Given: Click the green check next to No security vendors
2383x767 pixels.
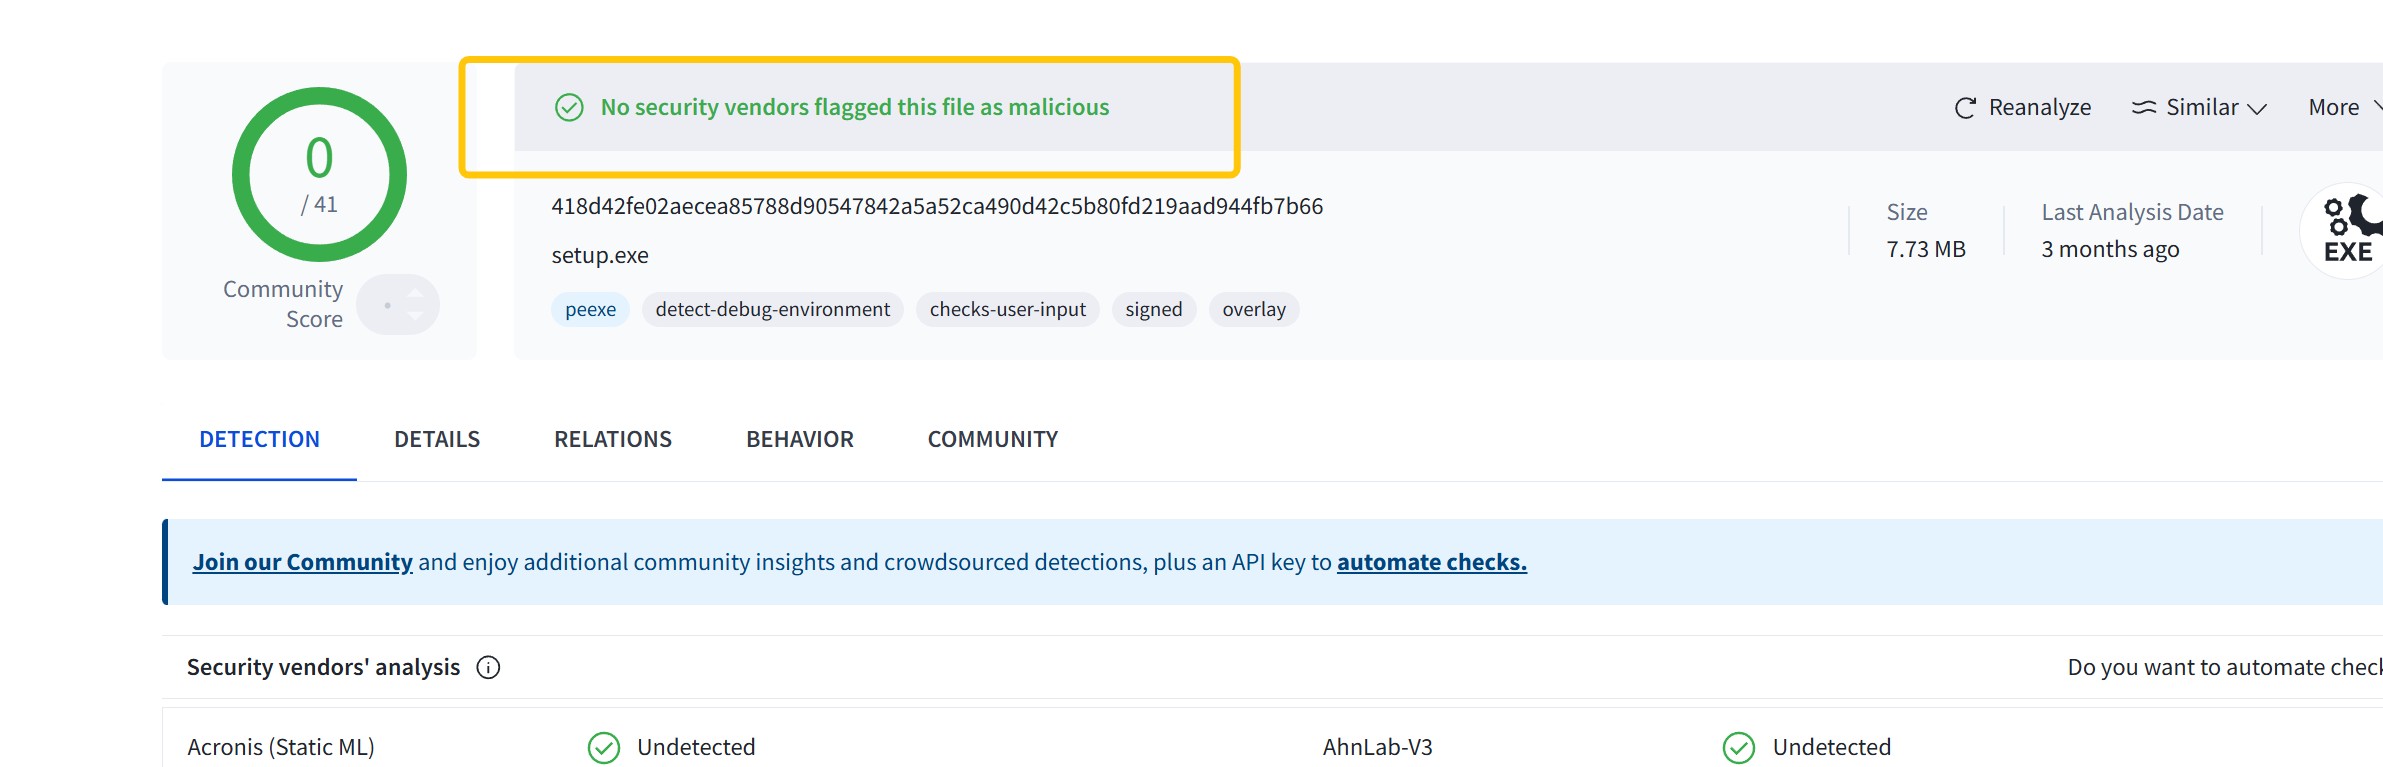Looking at the screenshot, I should 569,107.
